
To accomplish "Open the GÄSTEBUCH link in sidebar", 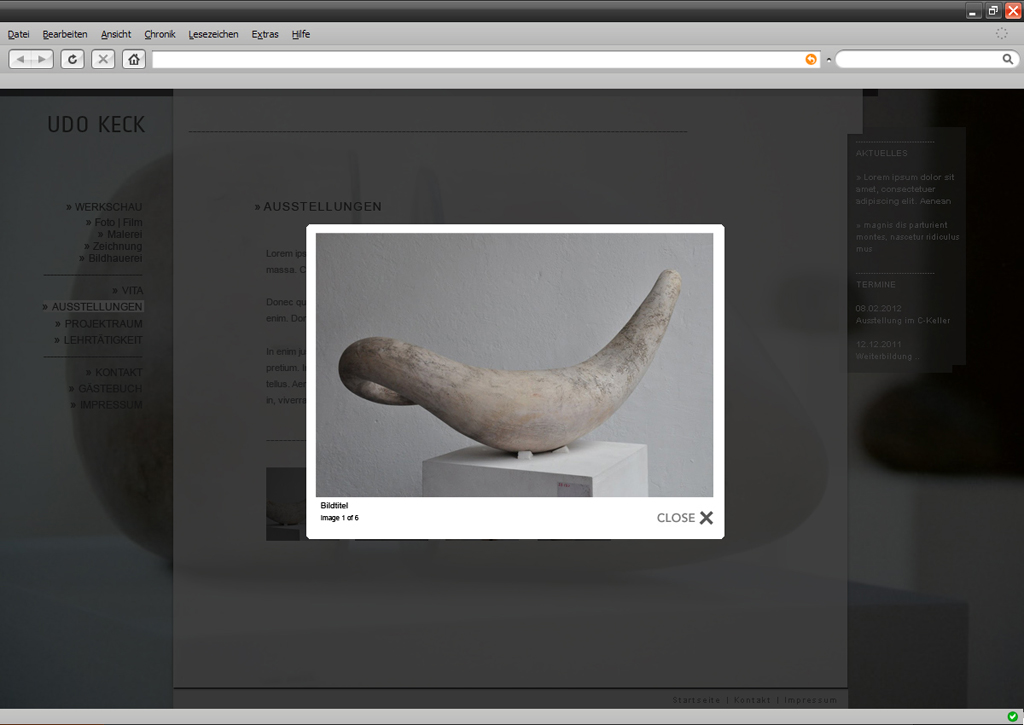I will pos(109,389).
